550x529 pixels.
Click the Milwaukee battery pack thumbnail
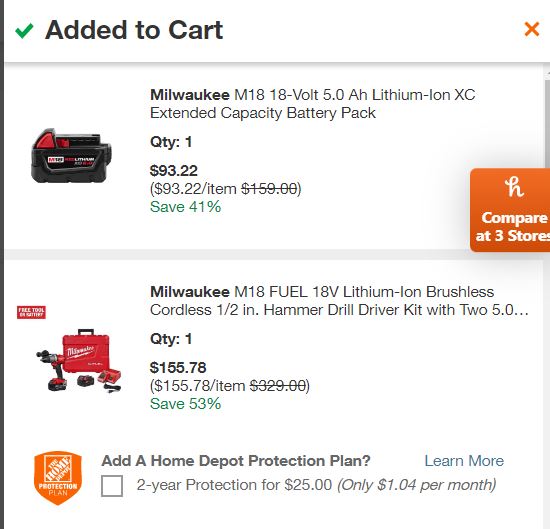point(71,155)
